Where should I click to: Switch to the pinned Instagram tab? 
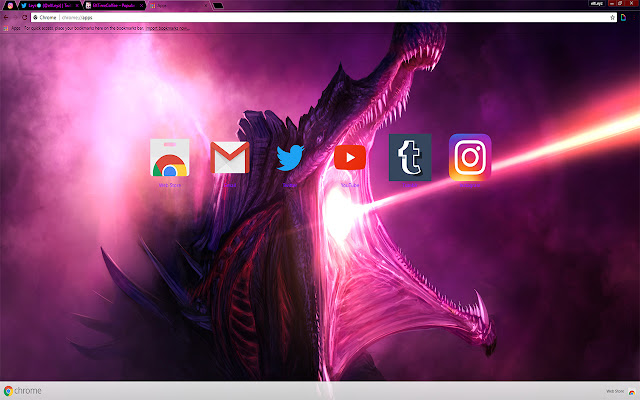click(10, 6)
